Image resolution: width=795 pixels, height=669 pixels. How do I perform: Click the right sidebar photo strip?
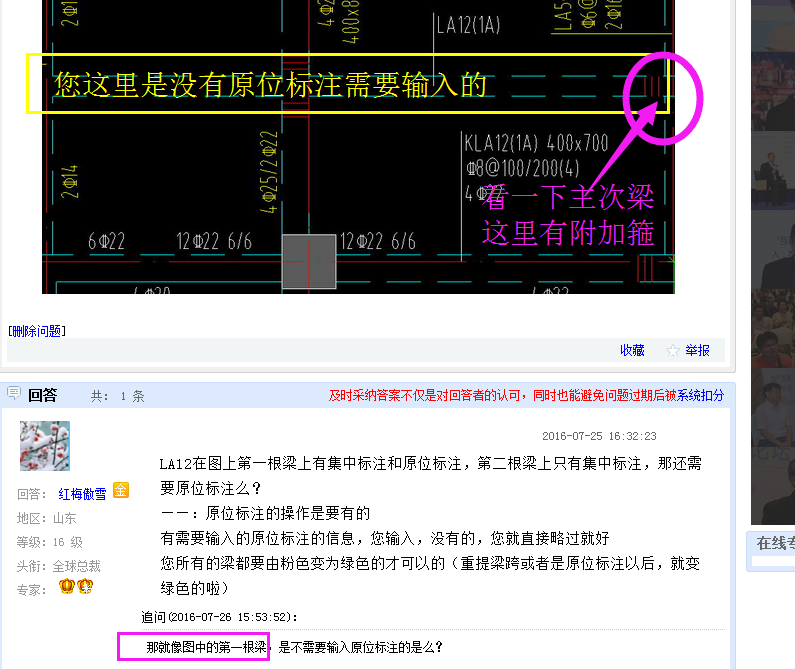[773, 262]
